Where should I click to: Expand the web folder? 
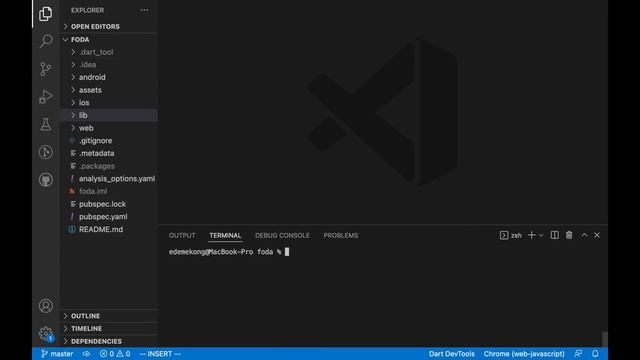click(109, 128)
